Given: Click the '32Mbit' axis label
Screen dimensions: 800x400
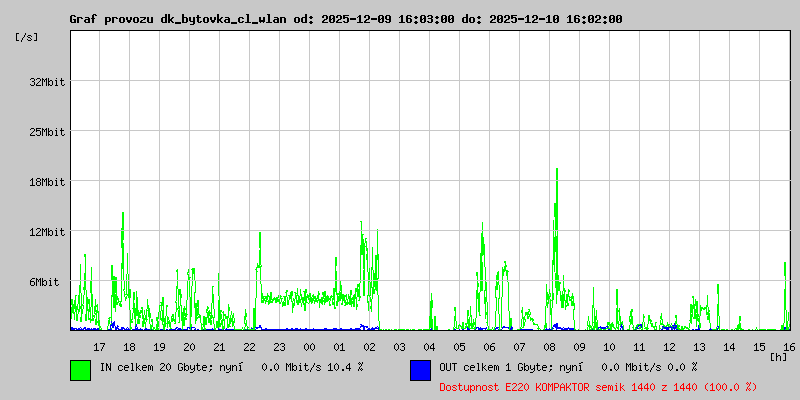Looking at the screenshot, I should tap(47, 82).
